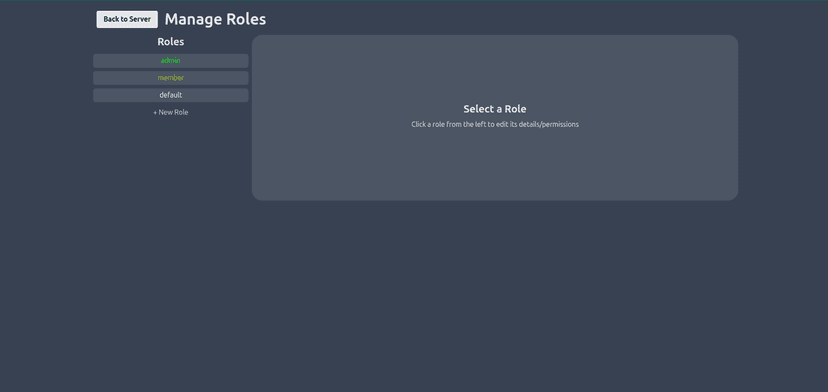Select the default role

pyautogui.click(x=171, y=95)
